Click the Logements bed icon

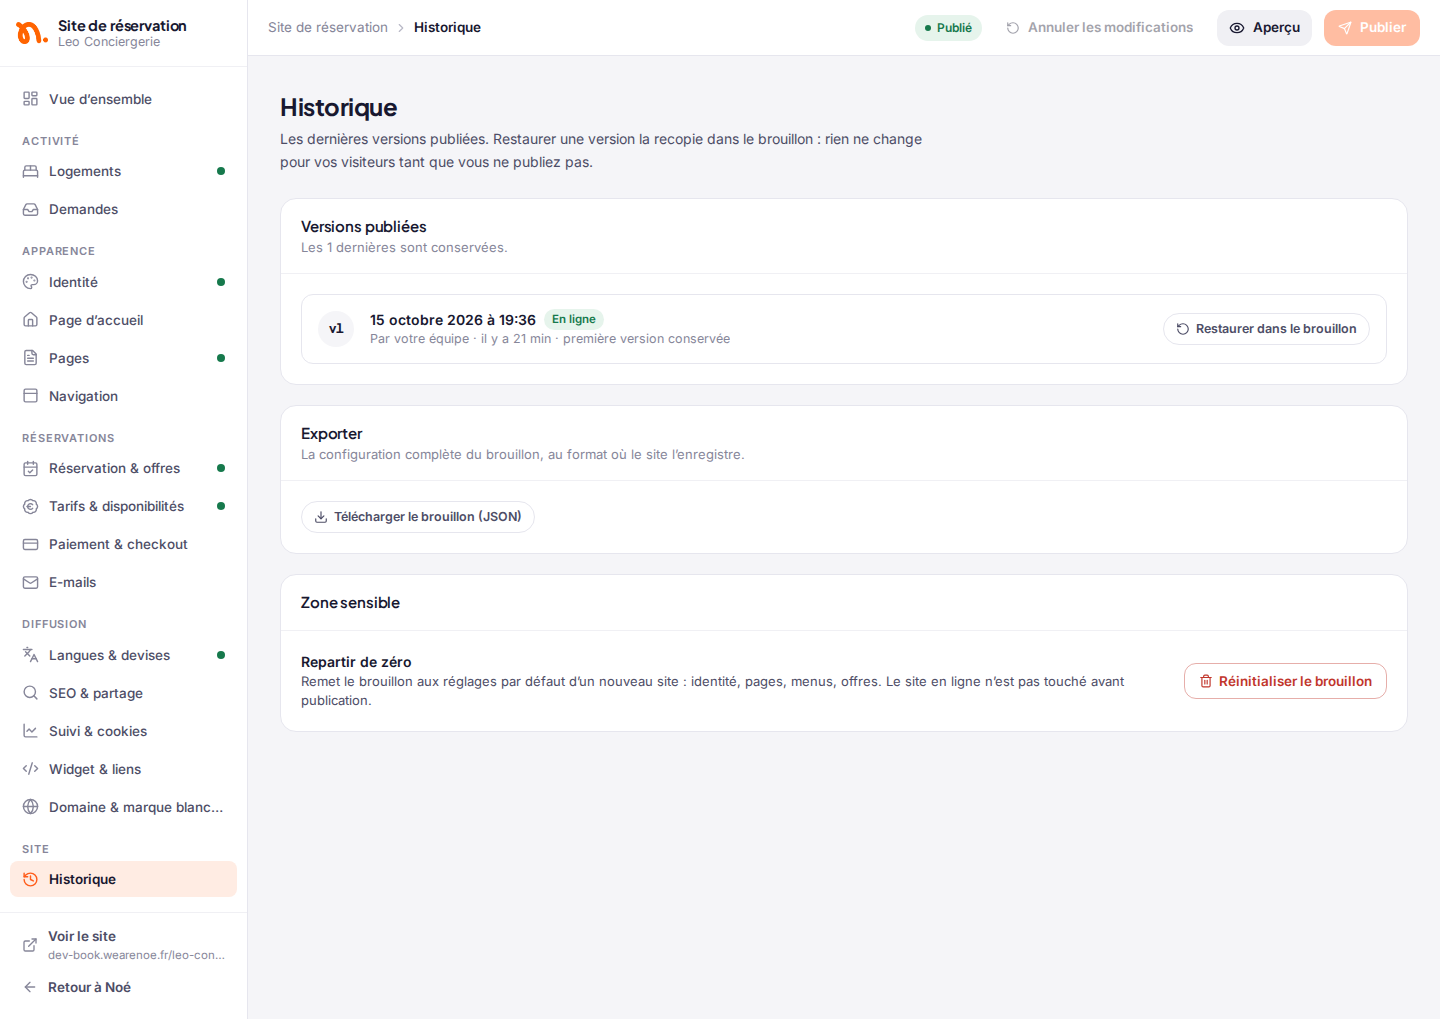(31, 171)
